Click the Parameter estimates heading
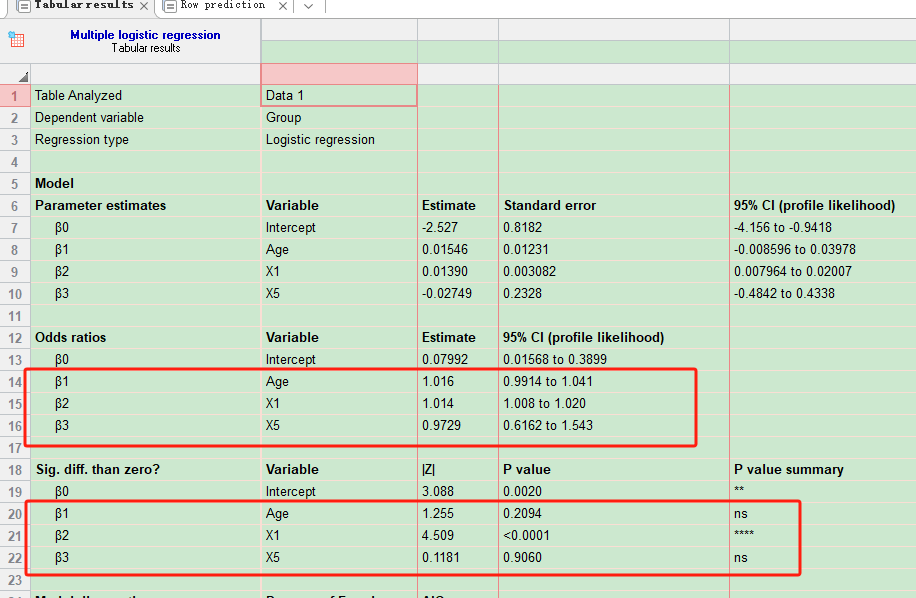 tap(100, 206)
